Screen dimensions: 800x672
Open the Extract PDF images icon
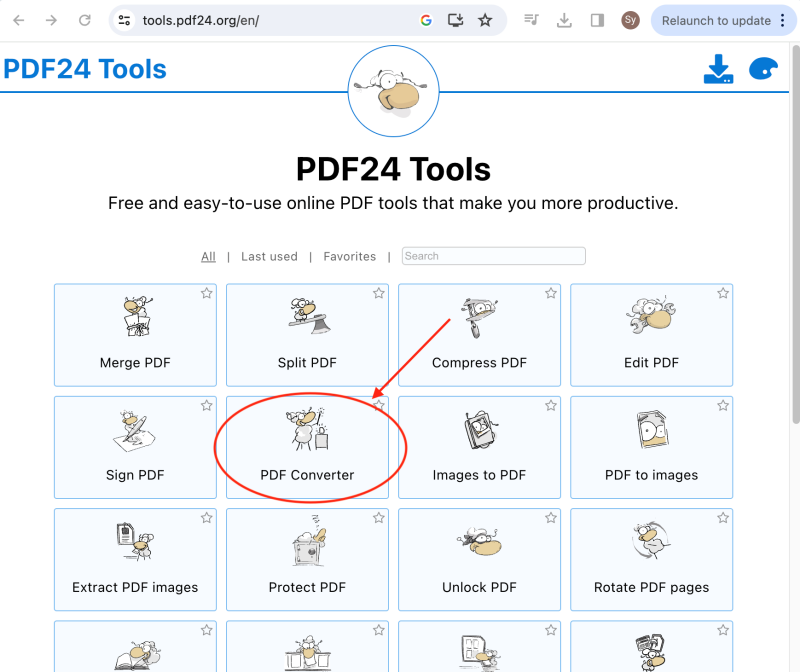click(135, 541)
